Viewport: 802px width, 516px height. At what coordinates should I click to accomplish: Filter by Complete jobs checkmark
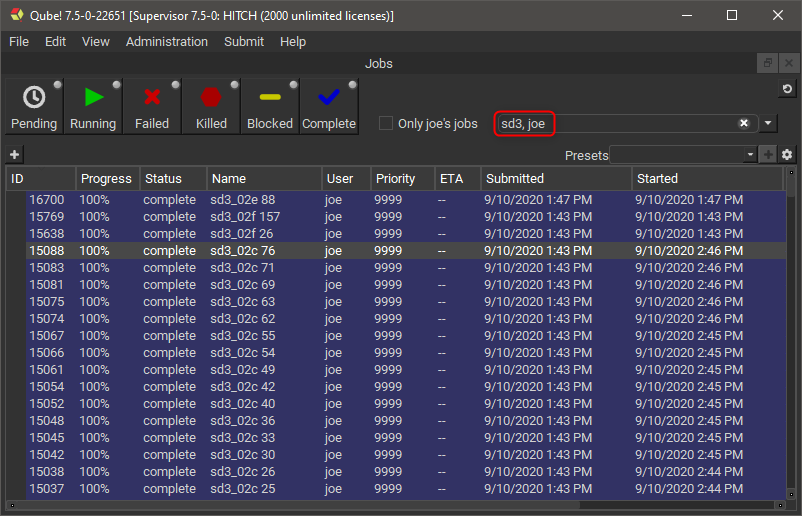click(x=329, y=106)
